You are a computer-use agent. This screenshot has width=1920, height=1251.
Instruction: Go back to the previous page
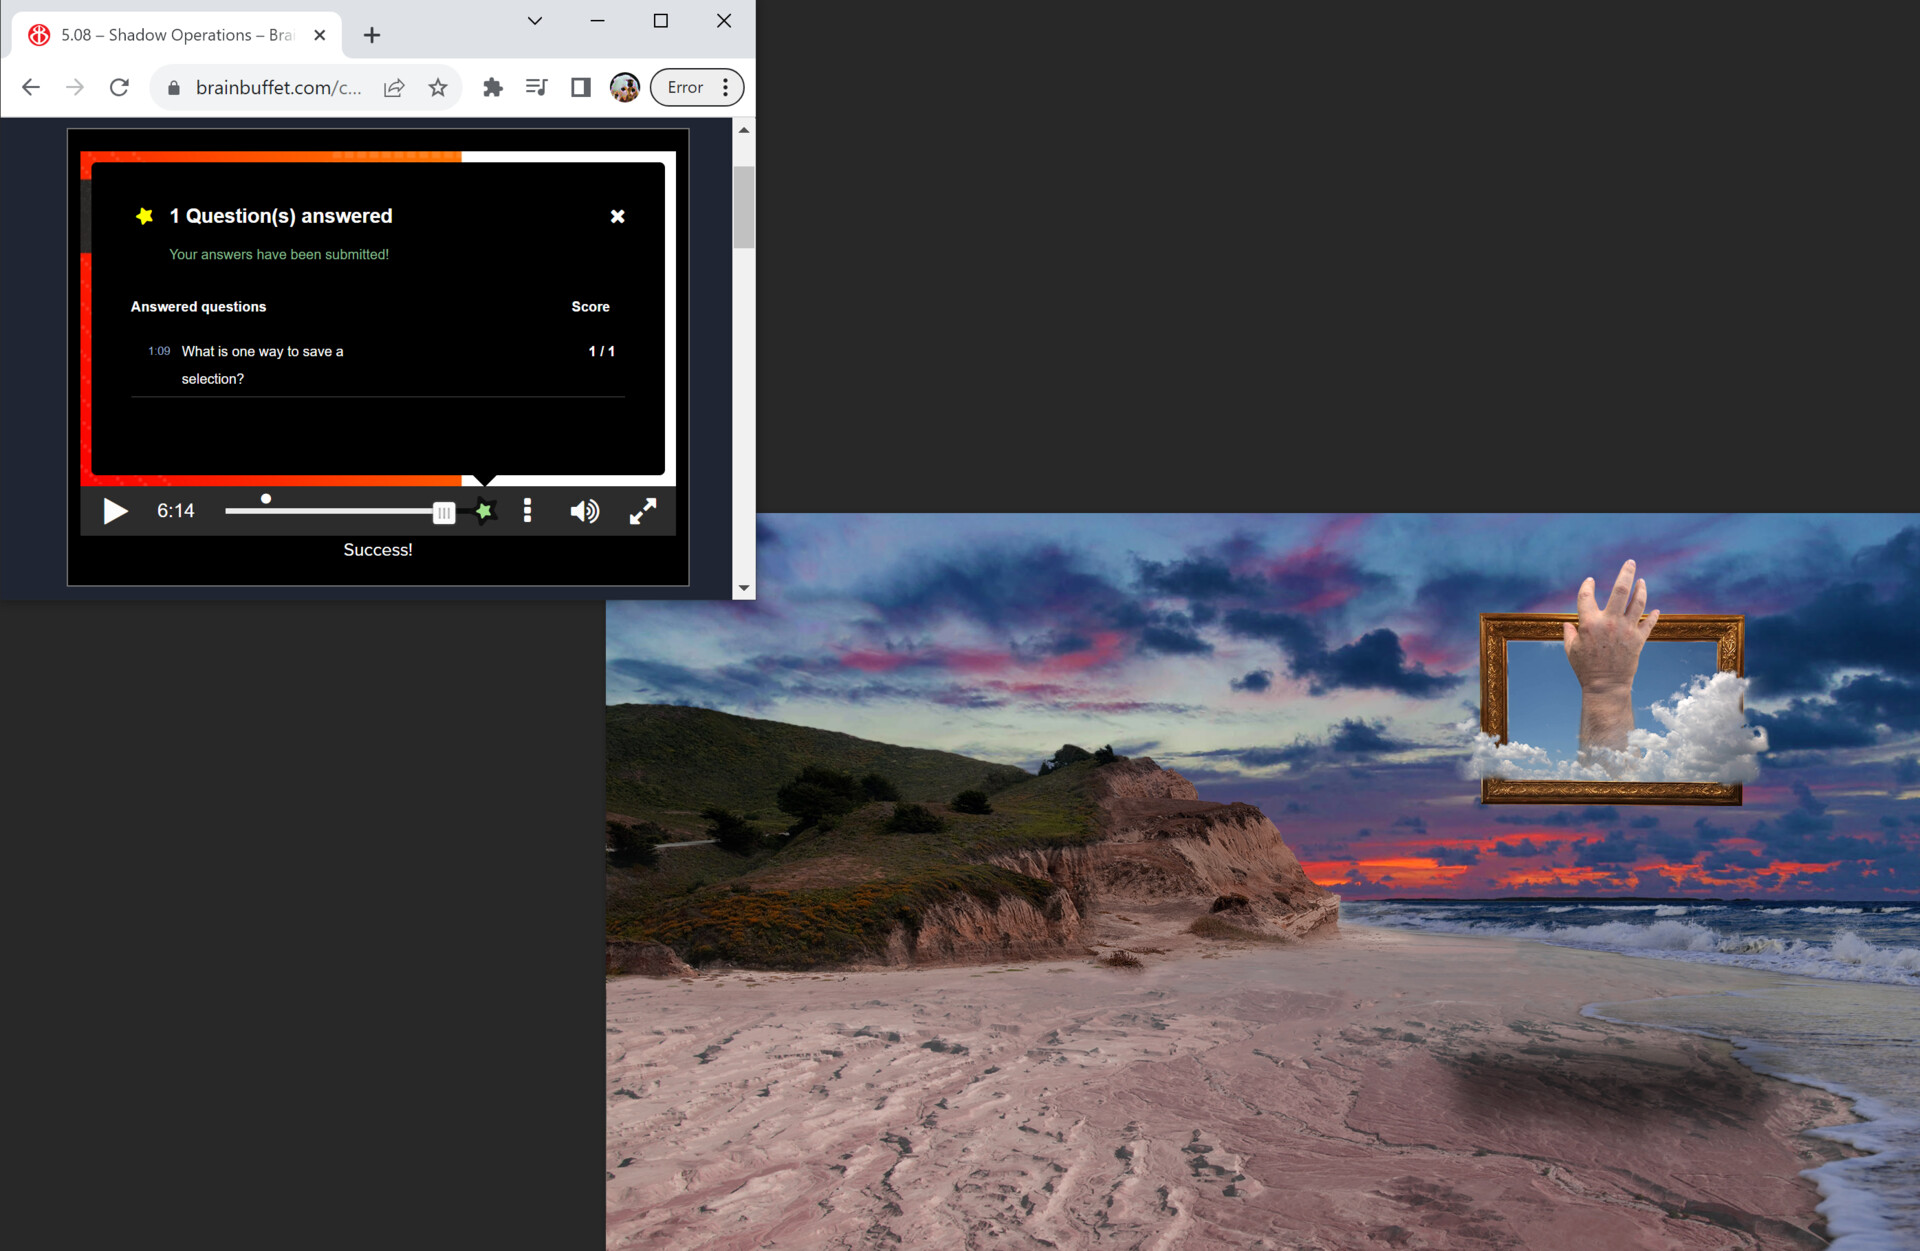[31, 88]
